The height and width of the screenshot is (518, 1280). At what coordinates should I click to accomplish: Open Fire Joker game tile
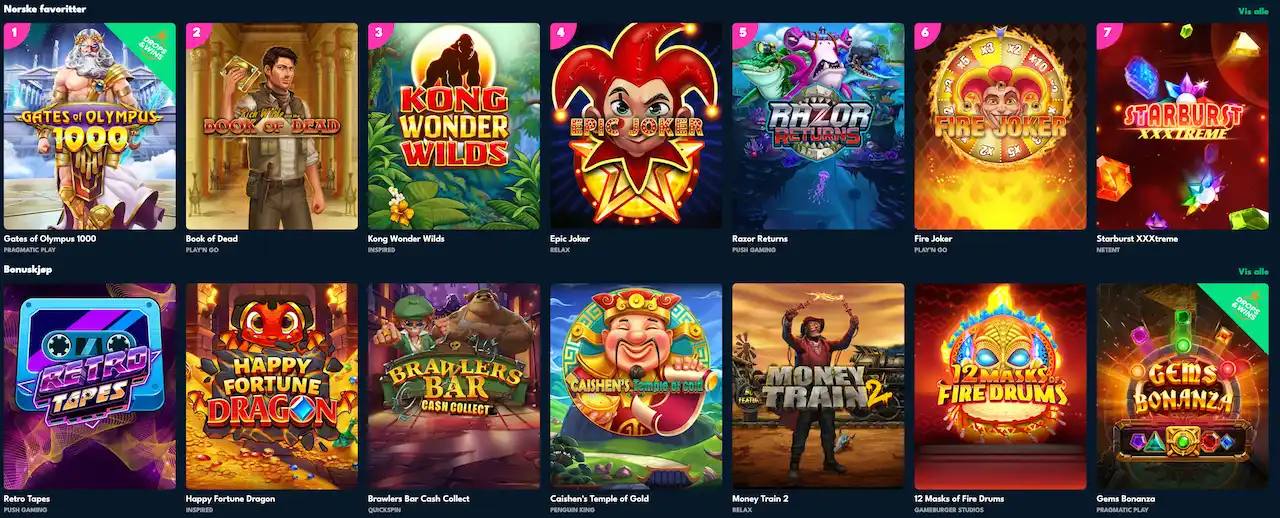click(x=1000, y=127)
